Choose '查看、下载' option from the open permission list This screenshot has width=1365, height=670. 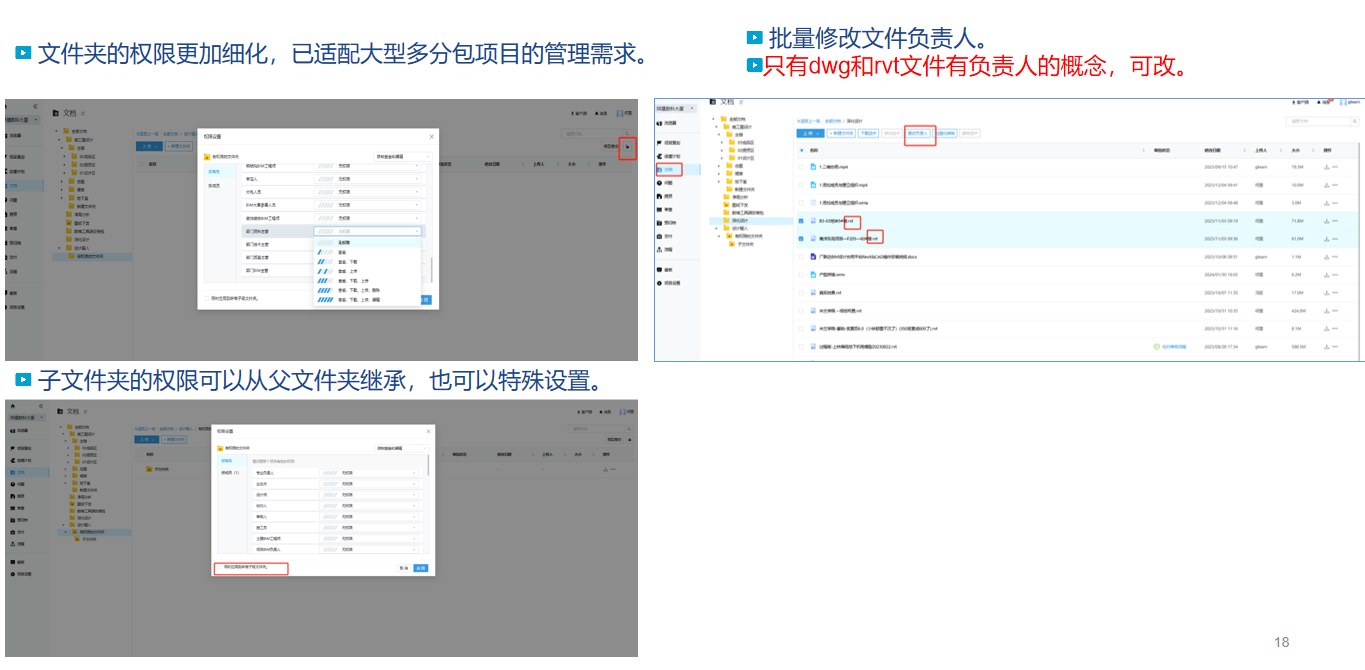(x=350, y=262)
